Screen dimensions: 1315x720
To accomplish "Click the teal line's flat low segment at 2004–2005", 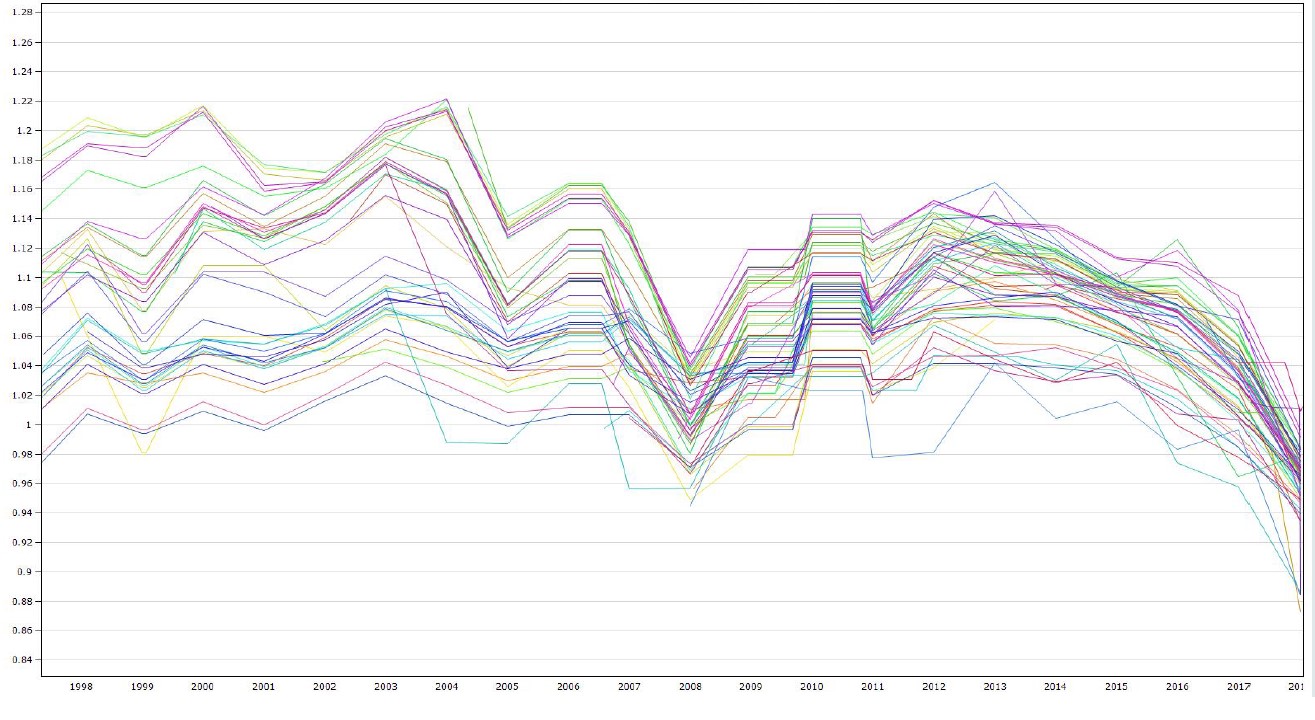I will (x=475, y=442).
